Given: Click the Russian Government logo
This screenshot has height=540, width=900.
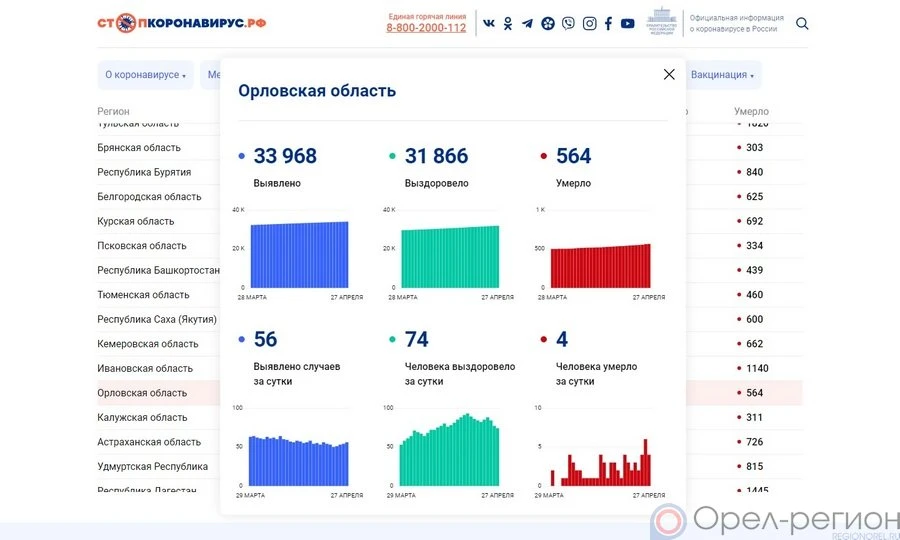Looking at the screenshot, I should click(x=661, y=22).
